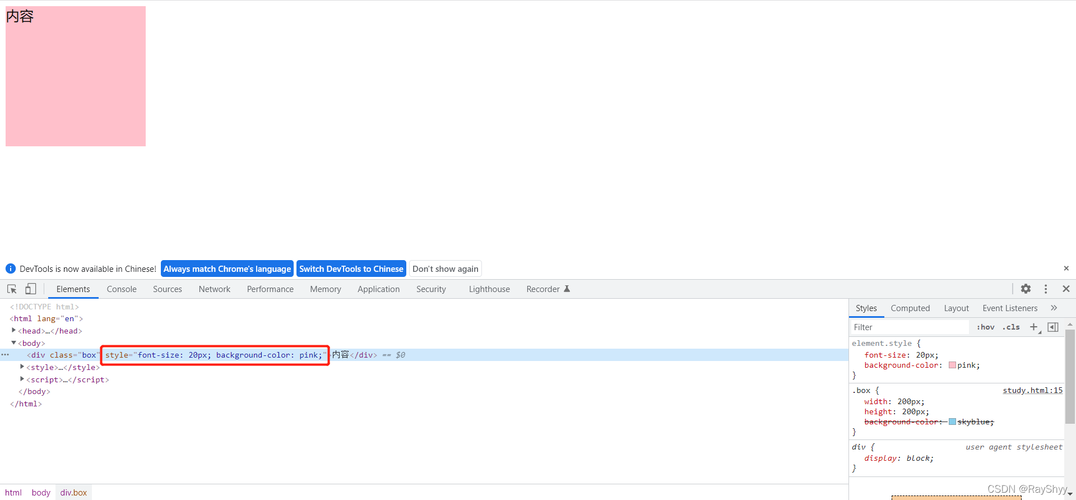Expand the head node
The image size is (1076, 500).
tap(14, 330)
